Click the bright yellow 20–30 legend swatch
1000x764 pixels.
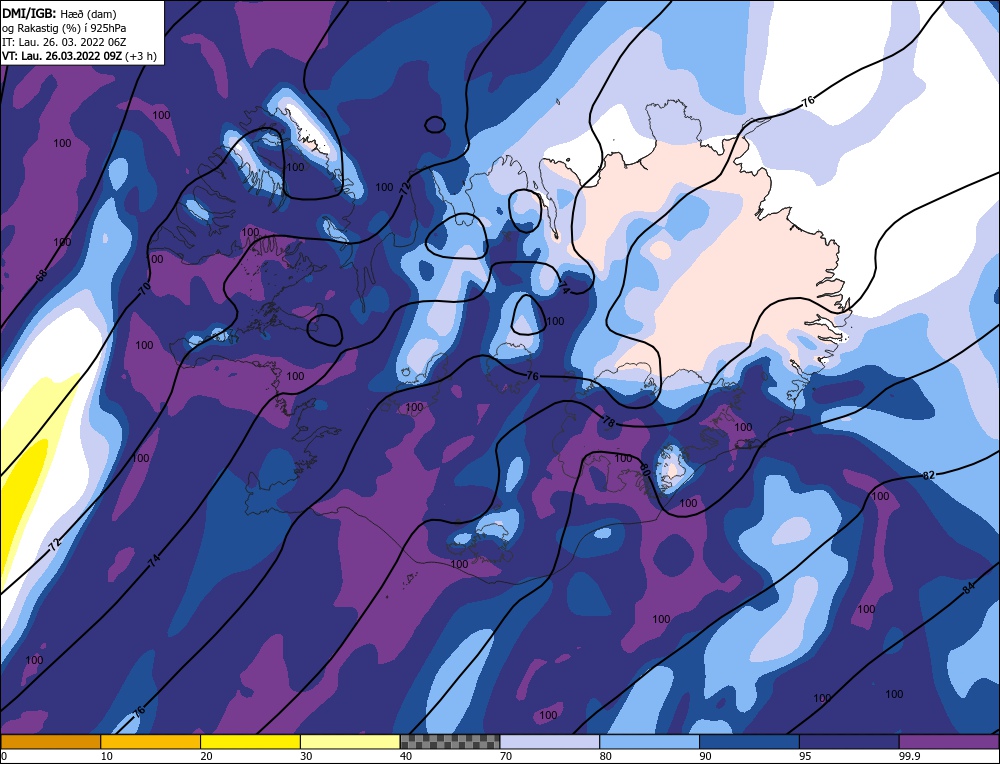tap(250, 741)
